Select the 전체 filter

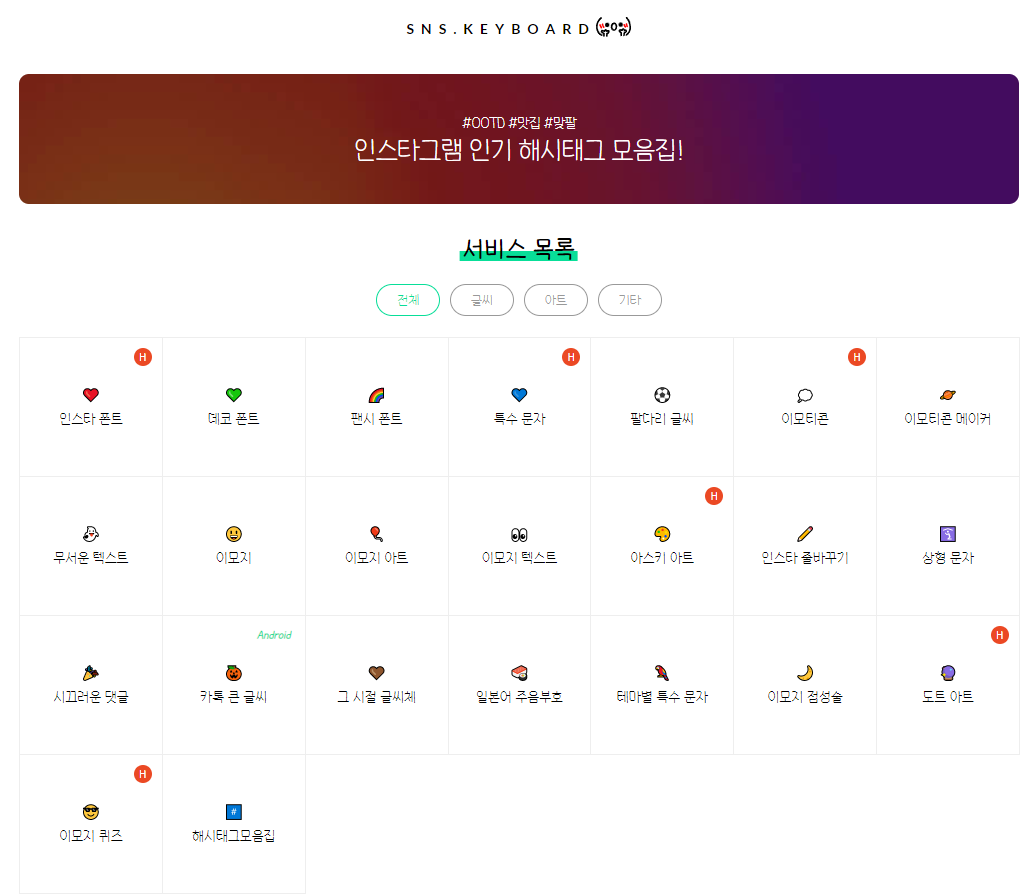tap(407, 299)
